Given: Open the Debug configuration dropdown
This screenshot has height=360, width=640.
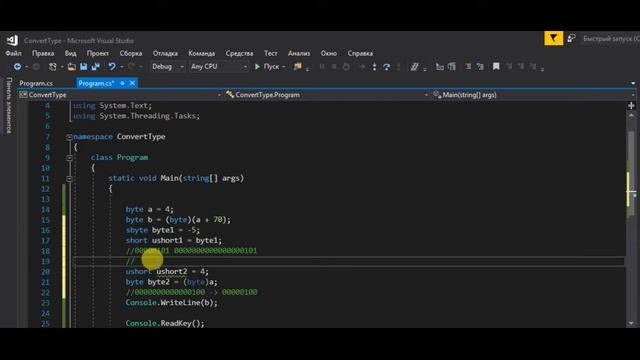Looking at the screenshot, I should [167, 67].
